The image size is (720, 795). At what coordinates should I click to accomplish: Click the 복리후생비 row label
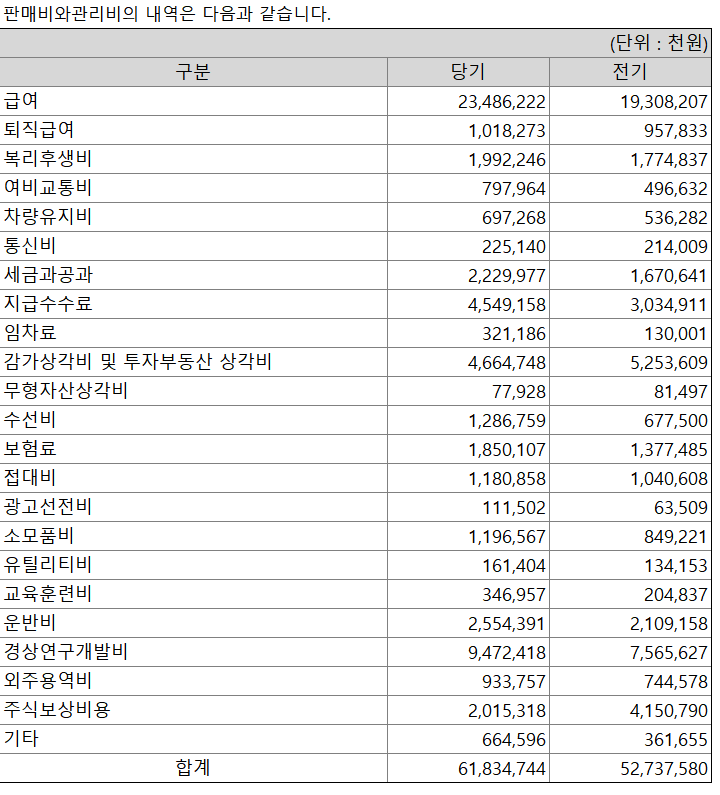48,158
